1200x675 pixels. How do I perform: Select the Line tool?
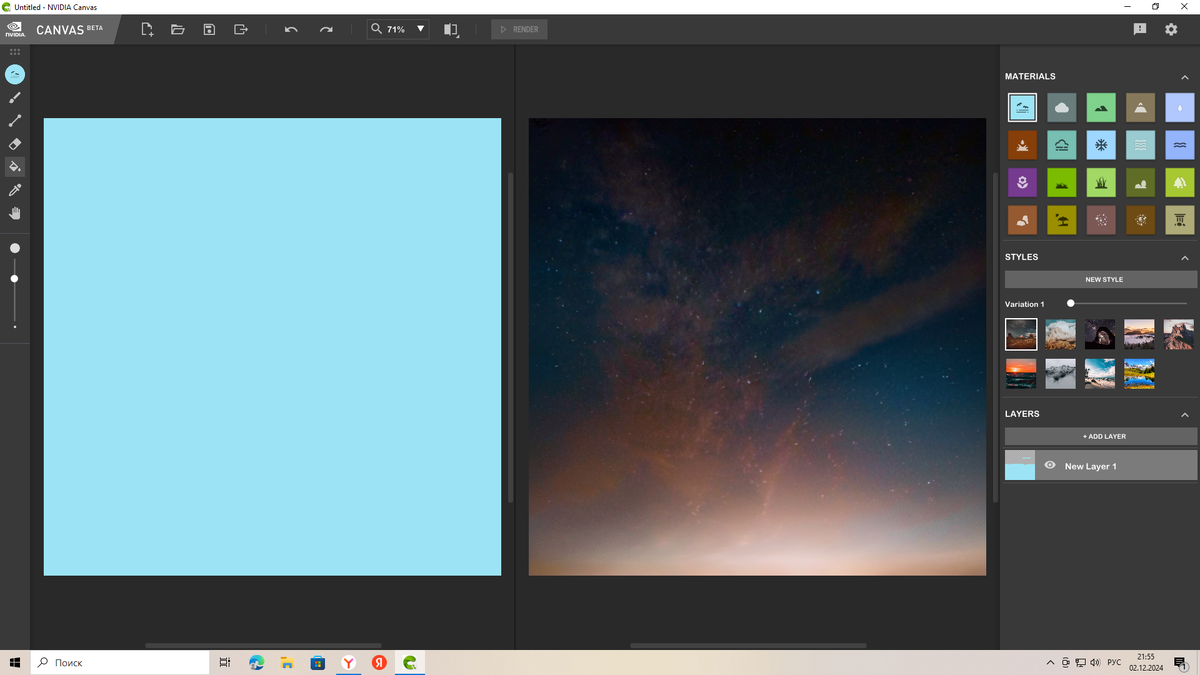coord(15,121)
